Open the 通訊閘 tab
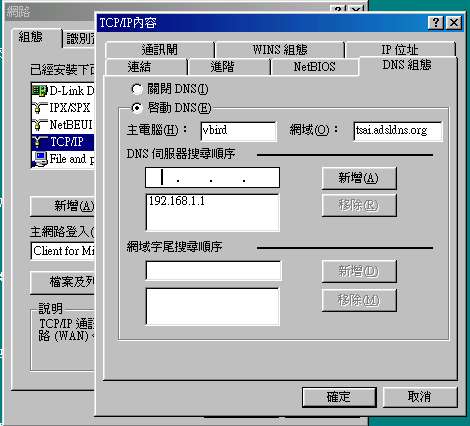 159,50
